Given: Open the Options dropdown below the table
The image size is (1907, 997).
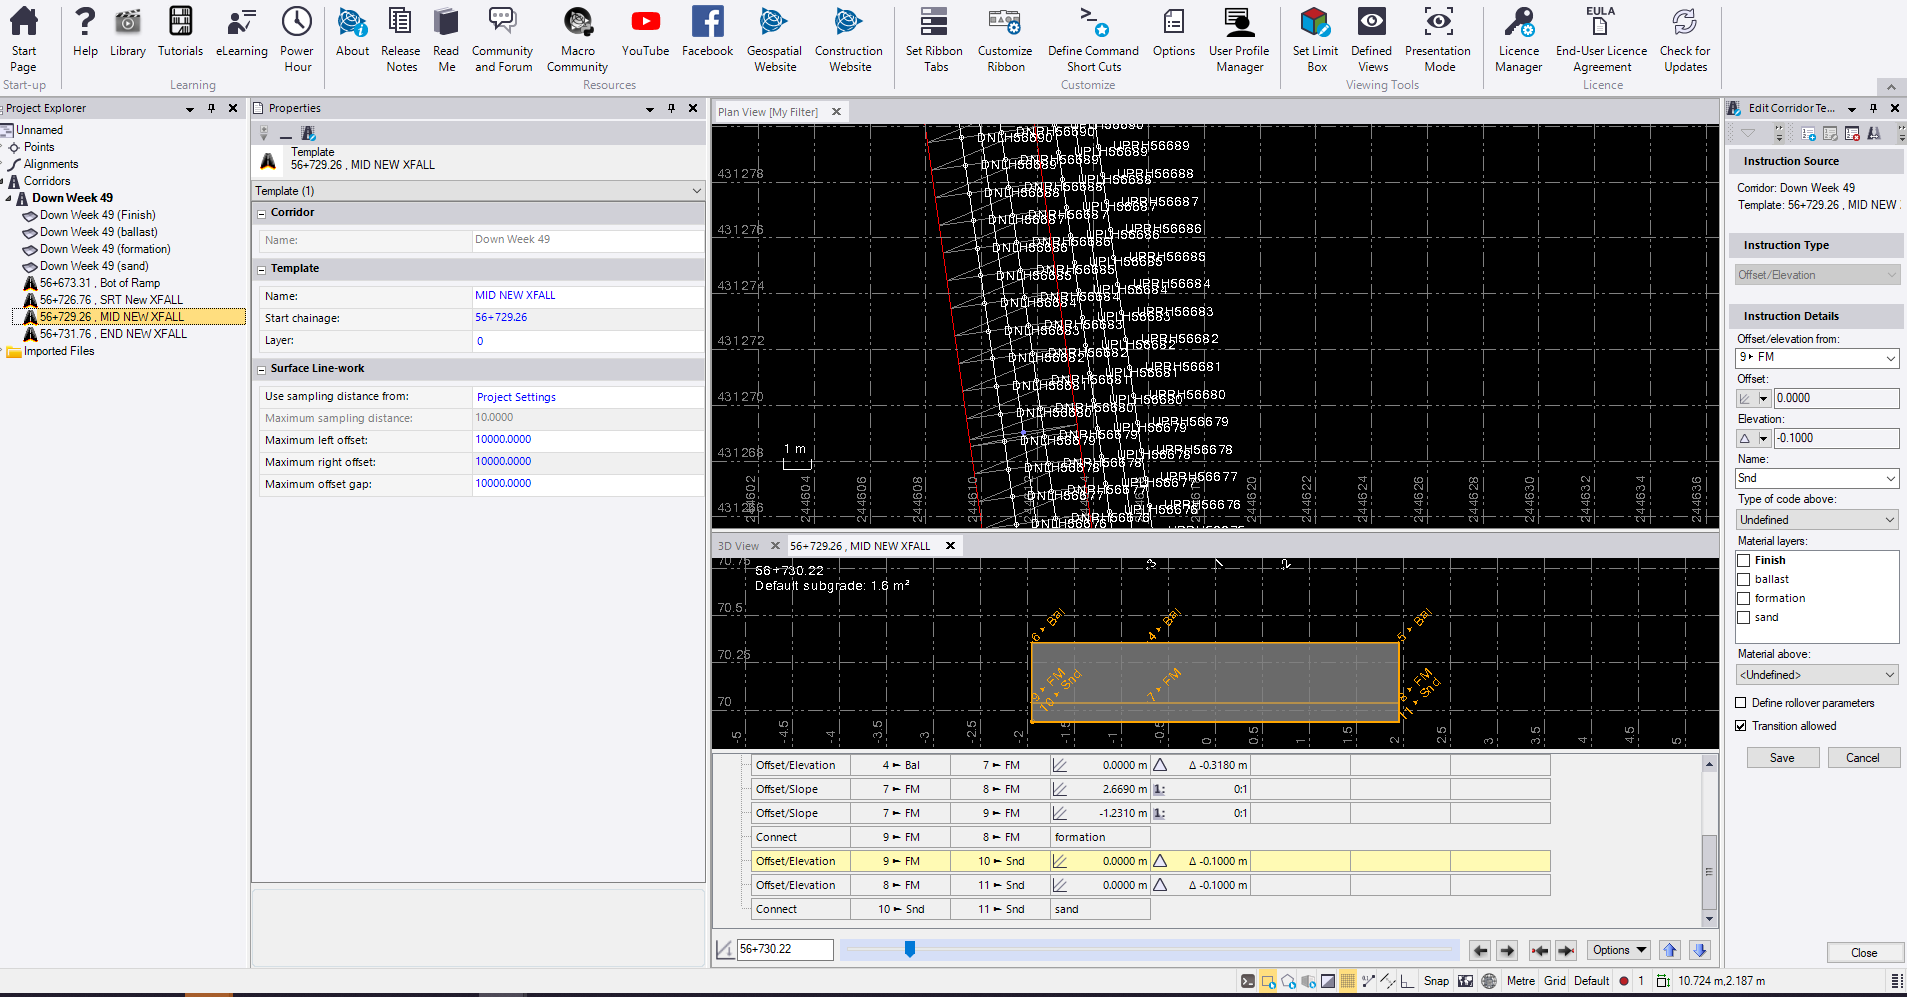Looking at the screenshot, I should [1620, 950].
